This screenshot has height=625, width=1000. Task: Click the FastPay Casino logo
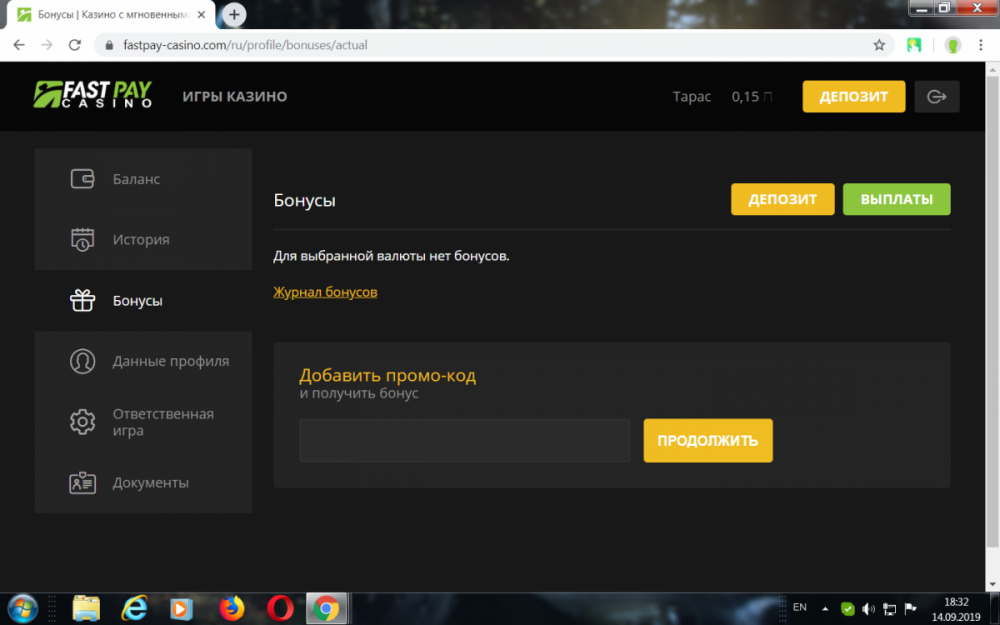pyautogui.click(x=92, y=95)
